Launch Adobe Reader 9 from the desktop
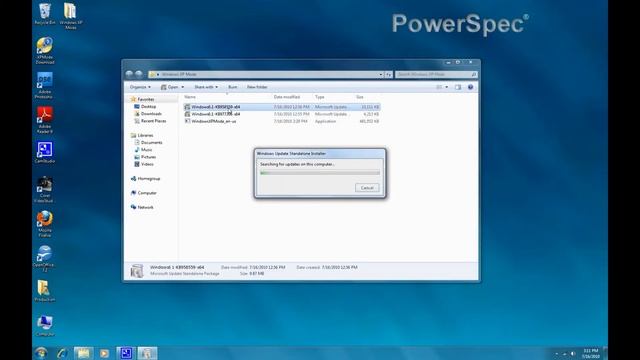 tap(44, 120)
